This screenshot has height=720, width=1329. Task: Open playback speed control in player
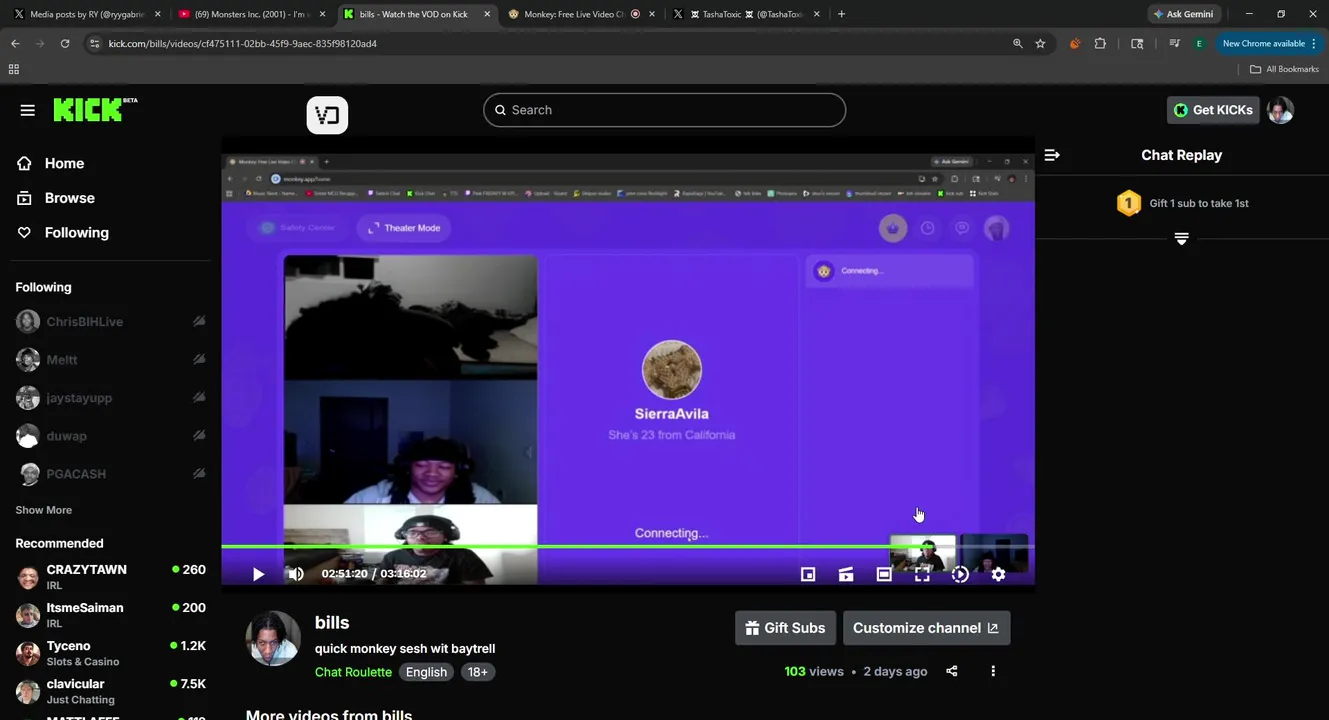960,574
